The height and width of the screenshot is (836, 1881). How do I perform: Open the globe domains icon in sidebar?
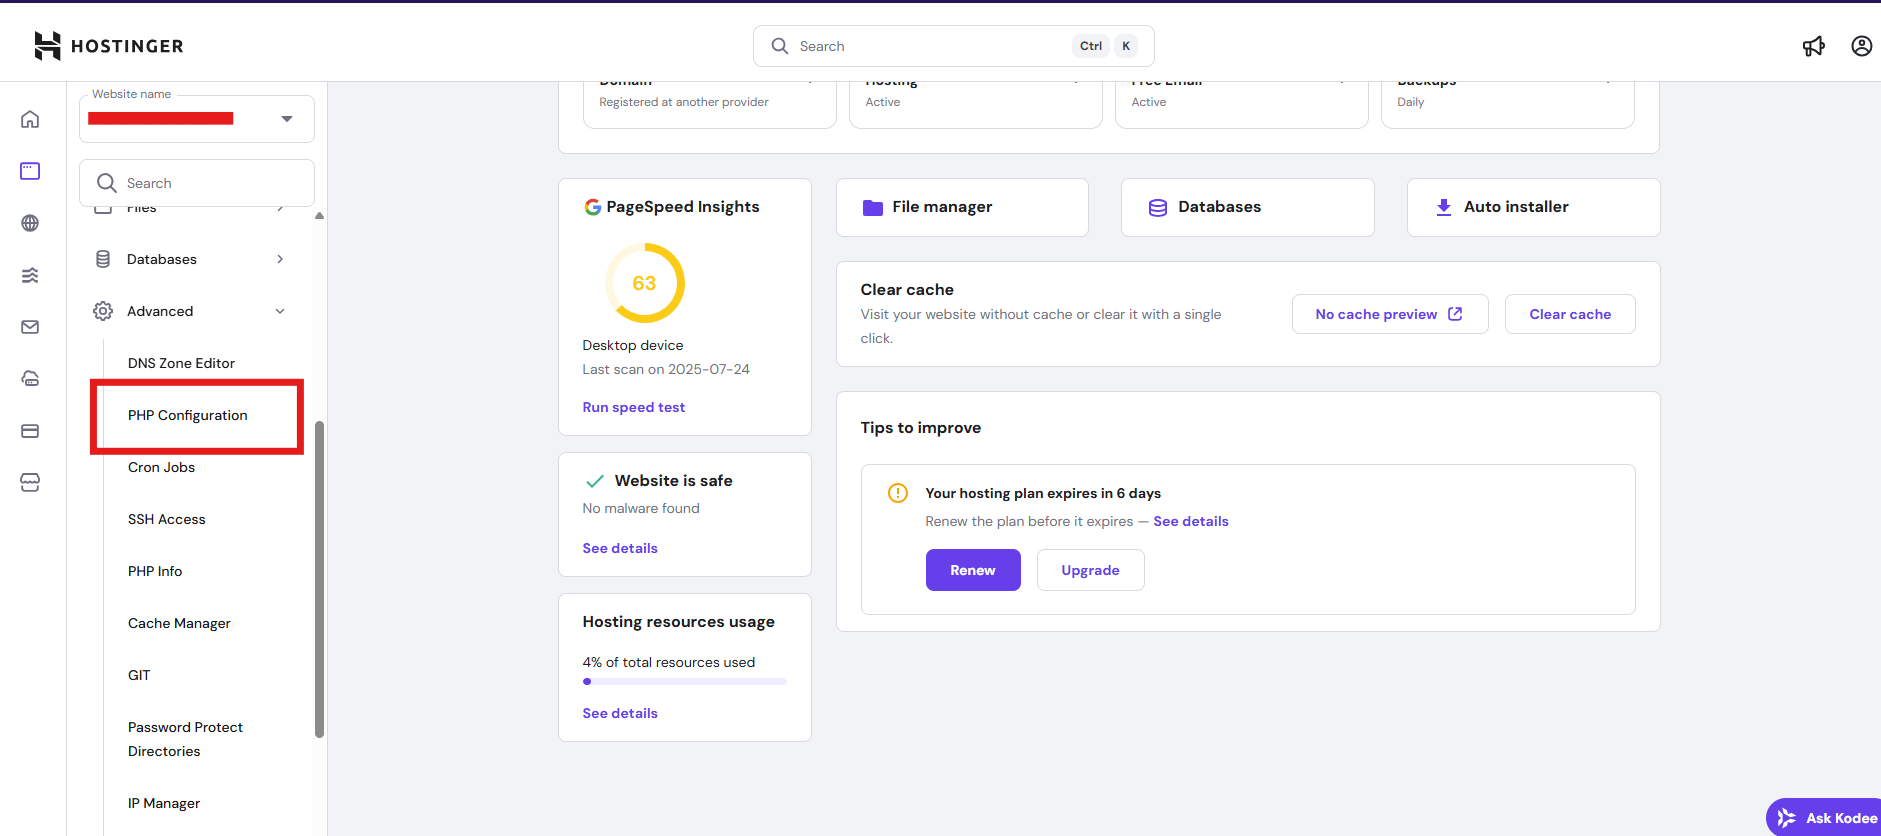point(30,223)
